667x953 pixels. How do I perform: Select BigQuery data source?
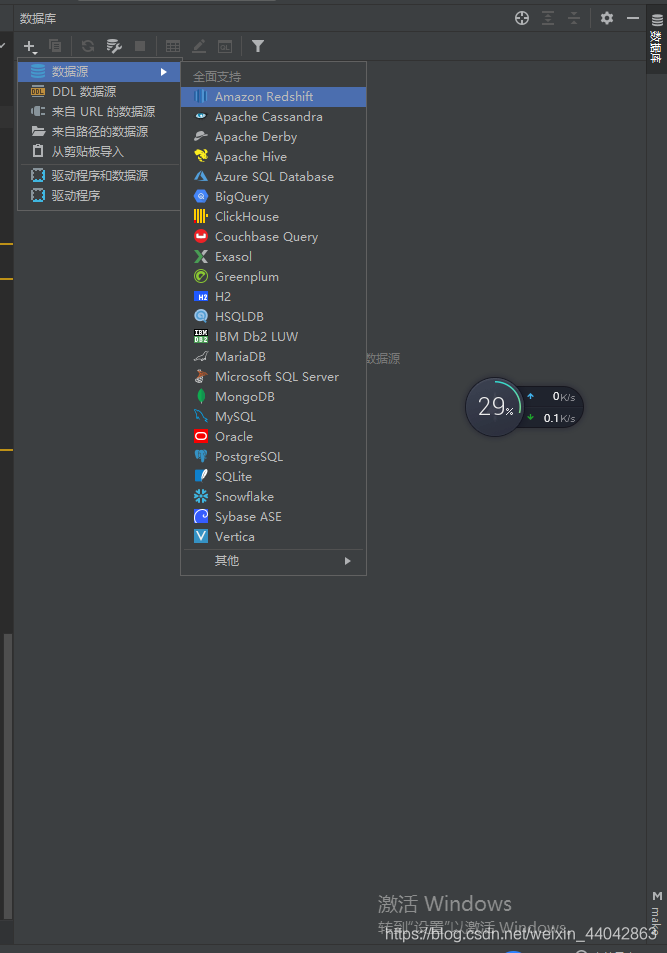click(x=274, y=197)
